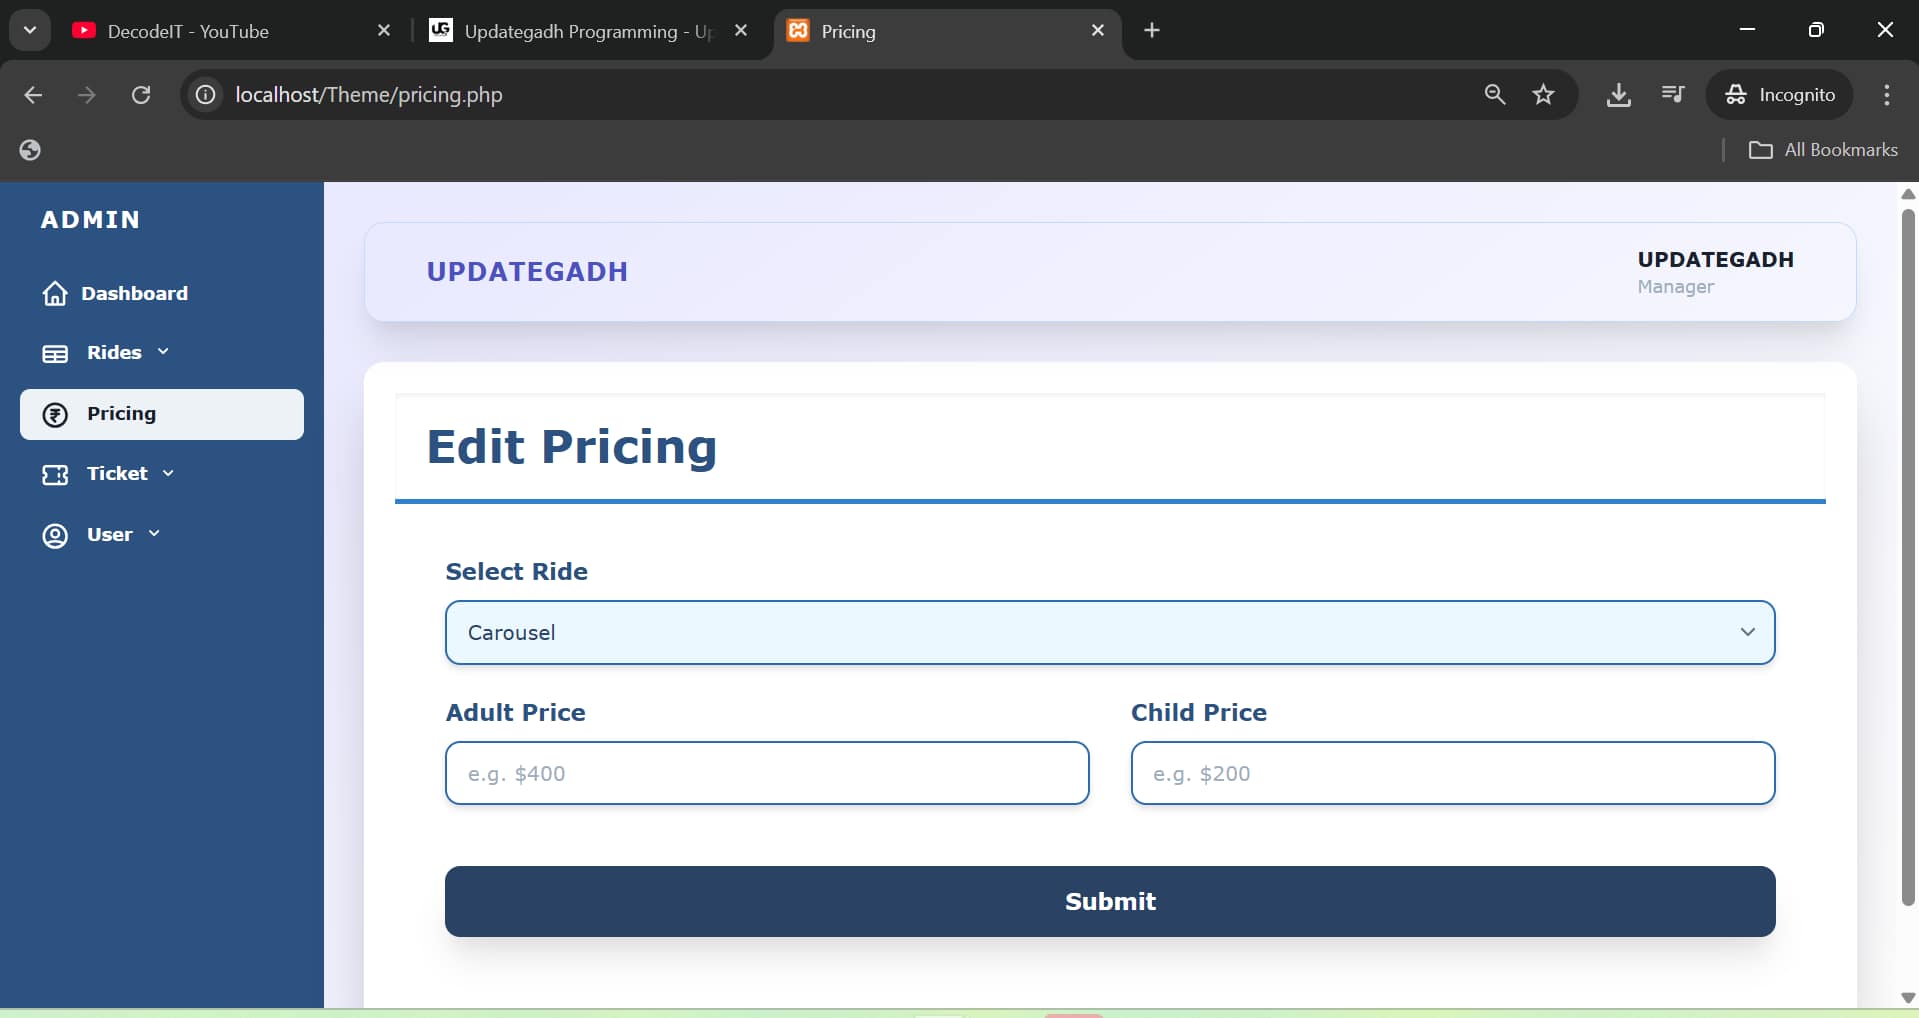
Task: Expand the Rides submenu chevron
Action: 163,352
